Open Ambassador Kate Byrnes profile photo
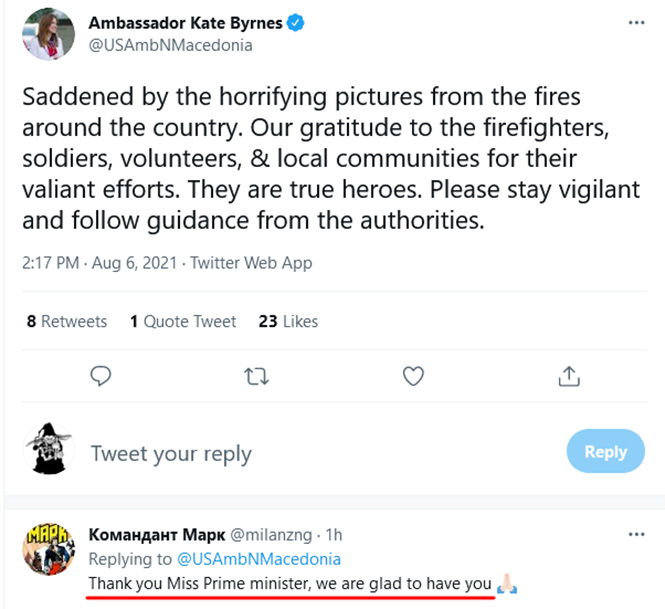This screenshot has height=609, width=665. point(48,34)
